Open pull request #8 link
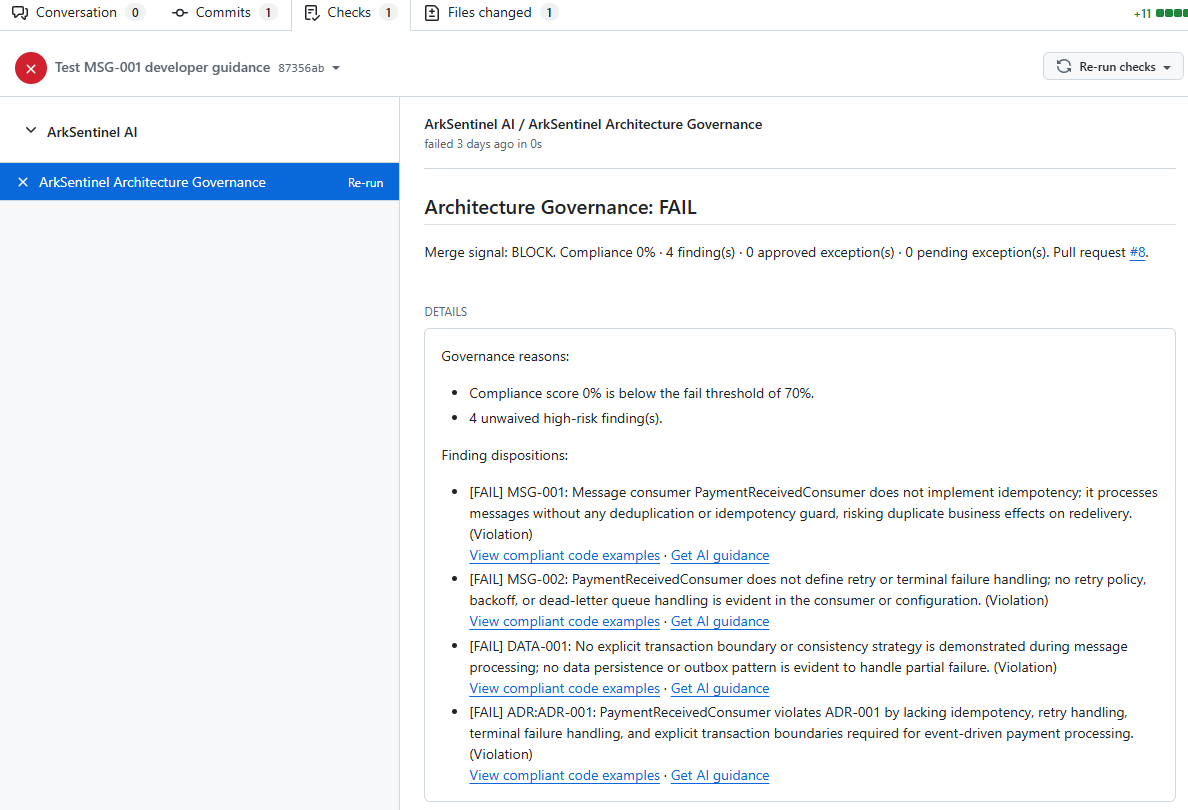 point(1137,252)
